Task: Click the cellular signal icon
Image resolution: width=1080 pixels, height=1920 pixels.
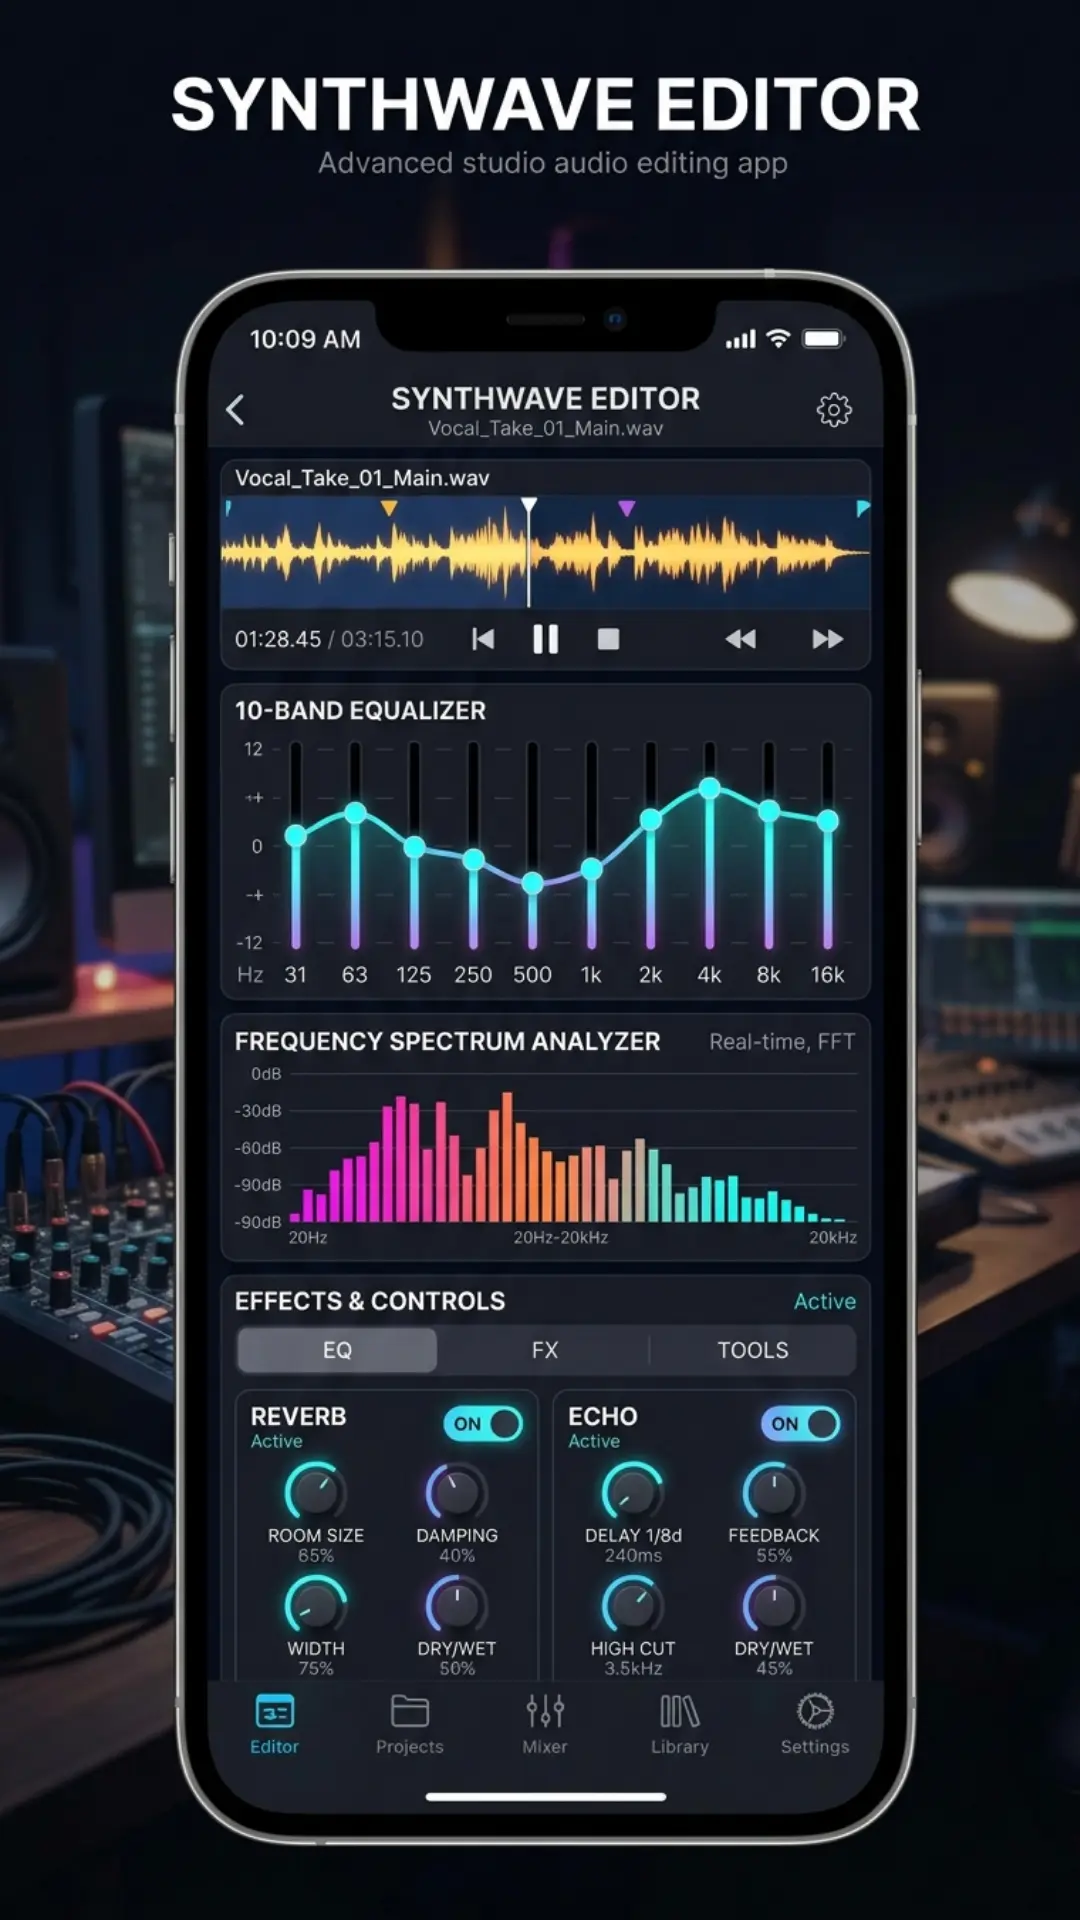Action: tap(741, 340)
